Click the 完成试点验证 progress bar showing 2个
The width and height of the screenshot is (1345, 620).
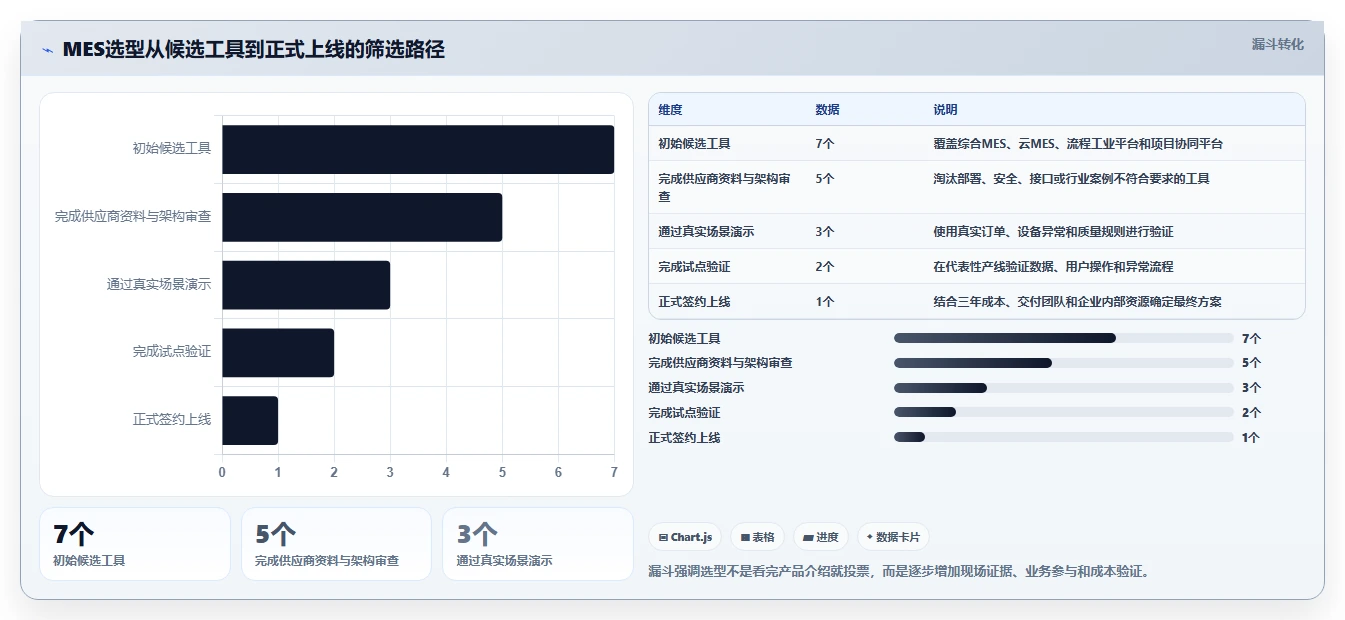1064,412
